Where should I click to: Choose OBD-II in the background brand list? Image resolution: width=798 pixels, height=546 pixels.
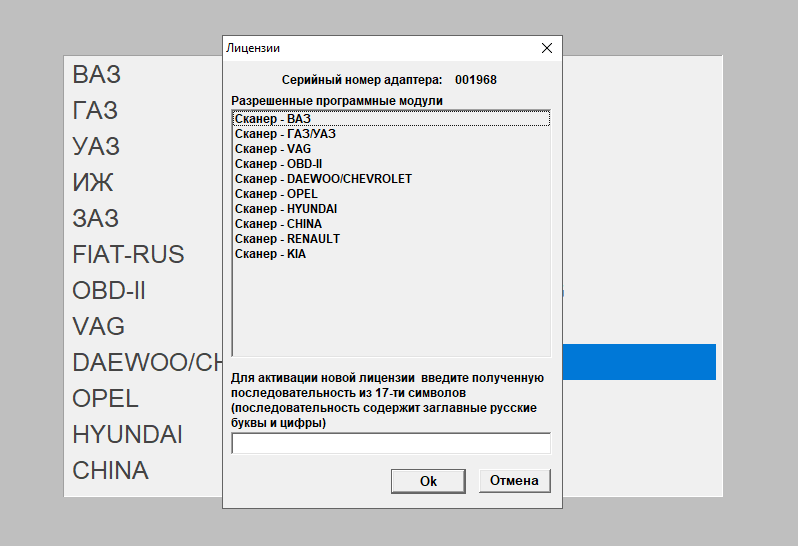pyautogui.click(x=109, y=291)
